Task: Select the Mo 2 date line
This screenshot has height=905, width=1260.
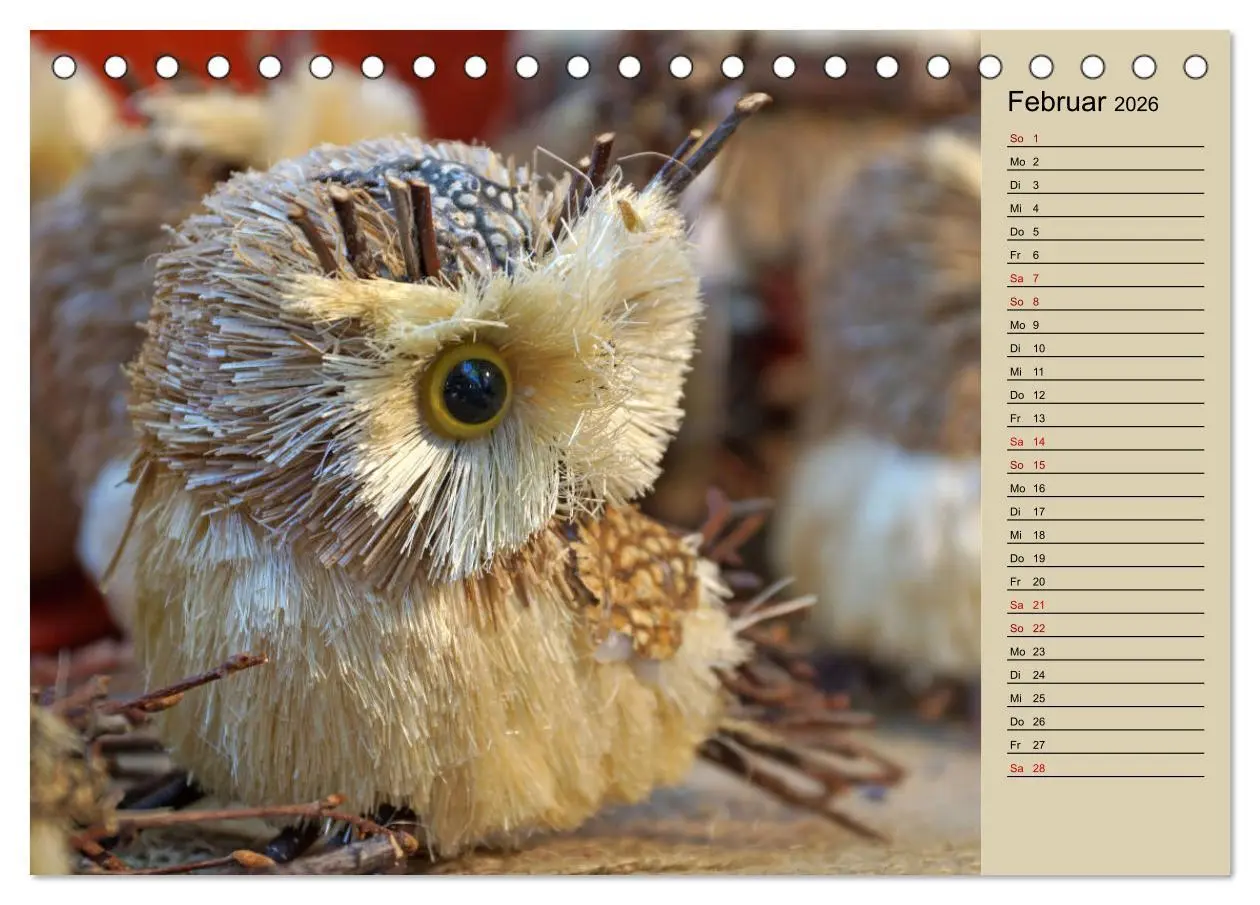Action: click(1105, 162)
